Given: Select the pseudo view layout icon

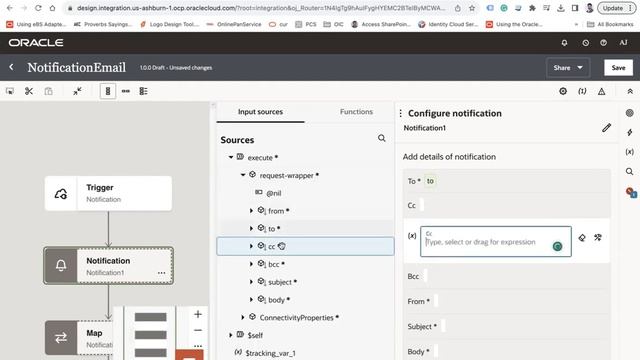Looking at the screenshot, I should tap(143, 91).
